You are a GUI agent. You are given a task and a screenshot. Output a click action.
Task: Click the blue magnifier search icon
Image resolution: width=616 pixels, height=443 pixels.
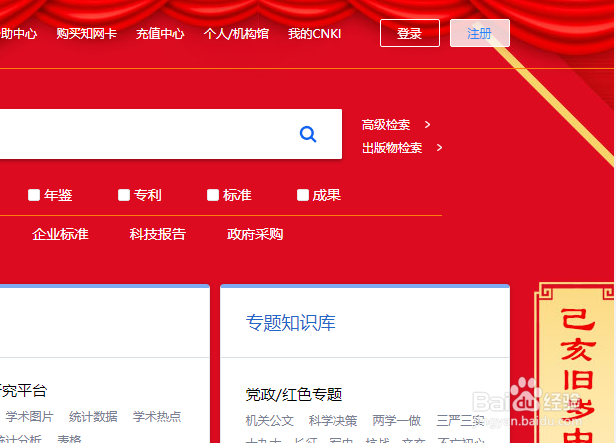point(308,134)
